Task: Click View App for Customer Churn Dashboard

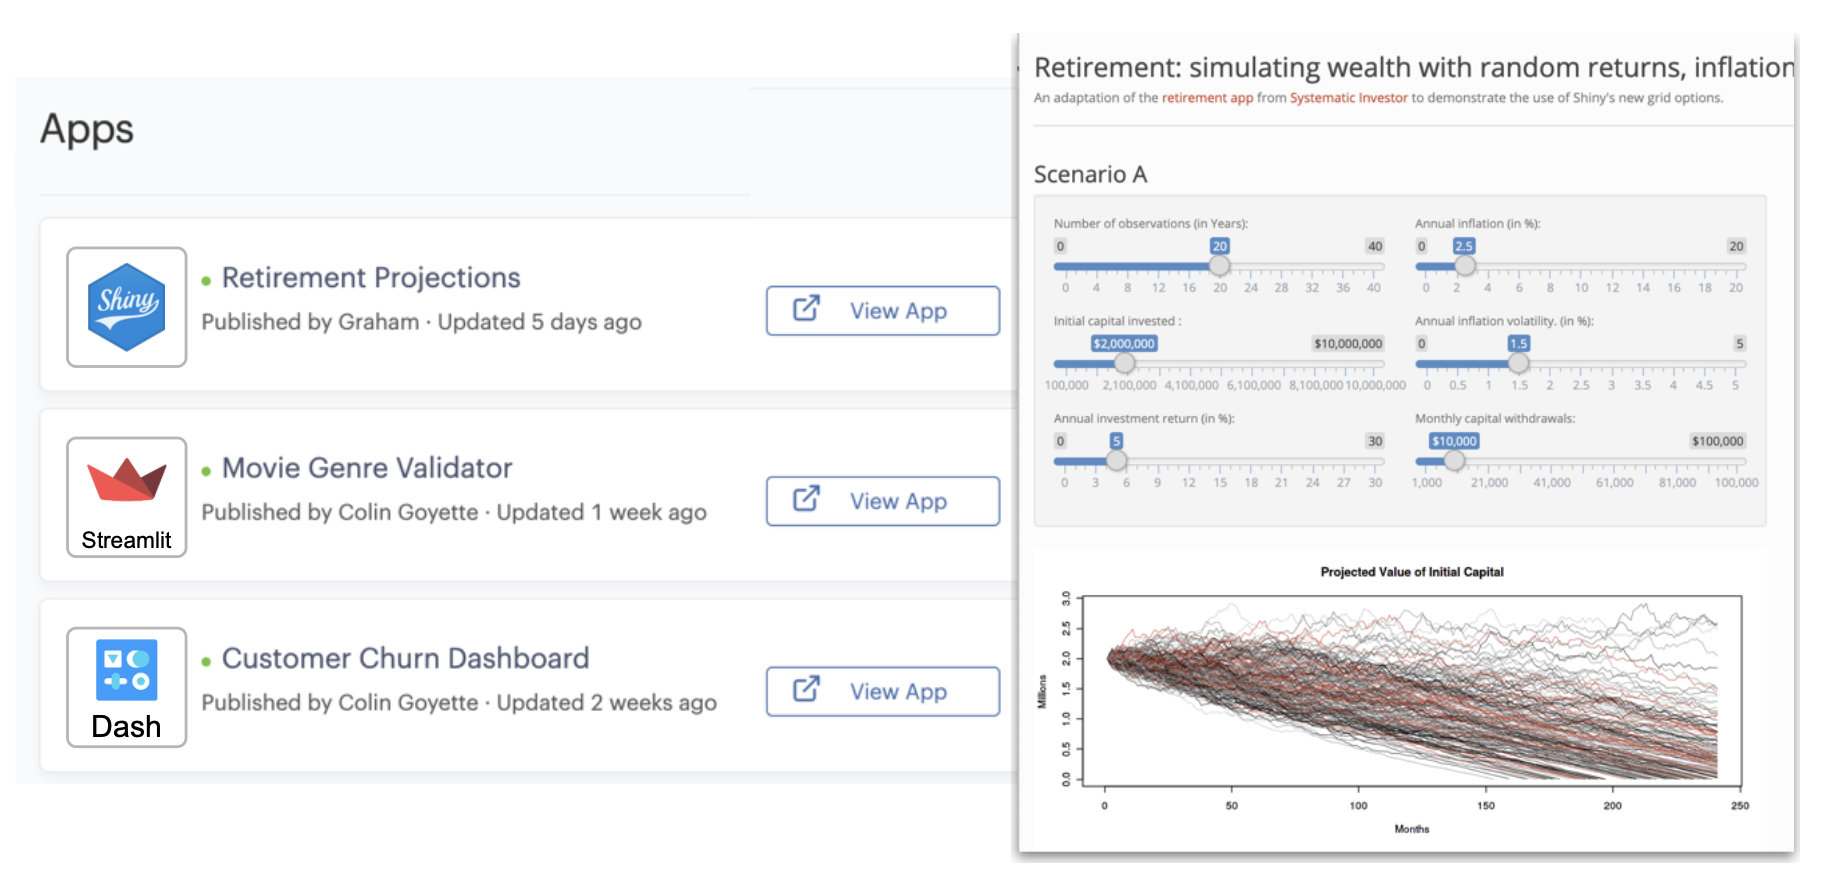Action: coord(883,691)
